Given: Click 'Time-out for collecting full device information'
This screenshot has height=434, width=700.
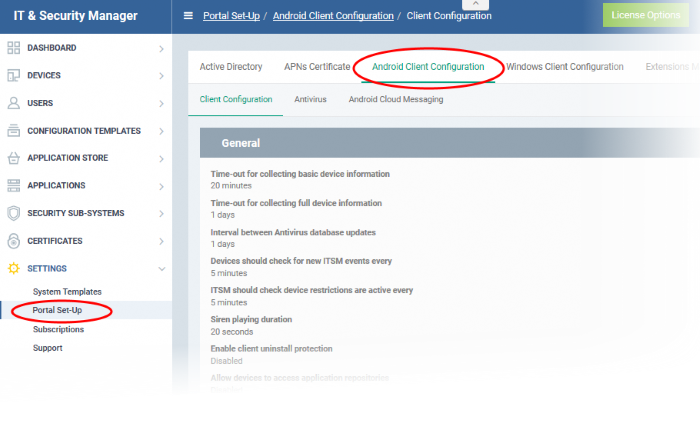Looking at the screenshot, I should [x=296, y=203].
